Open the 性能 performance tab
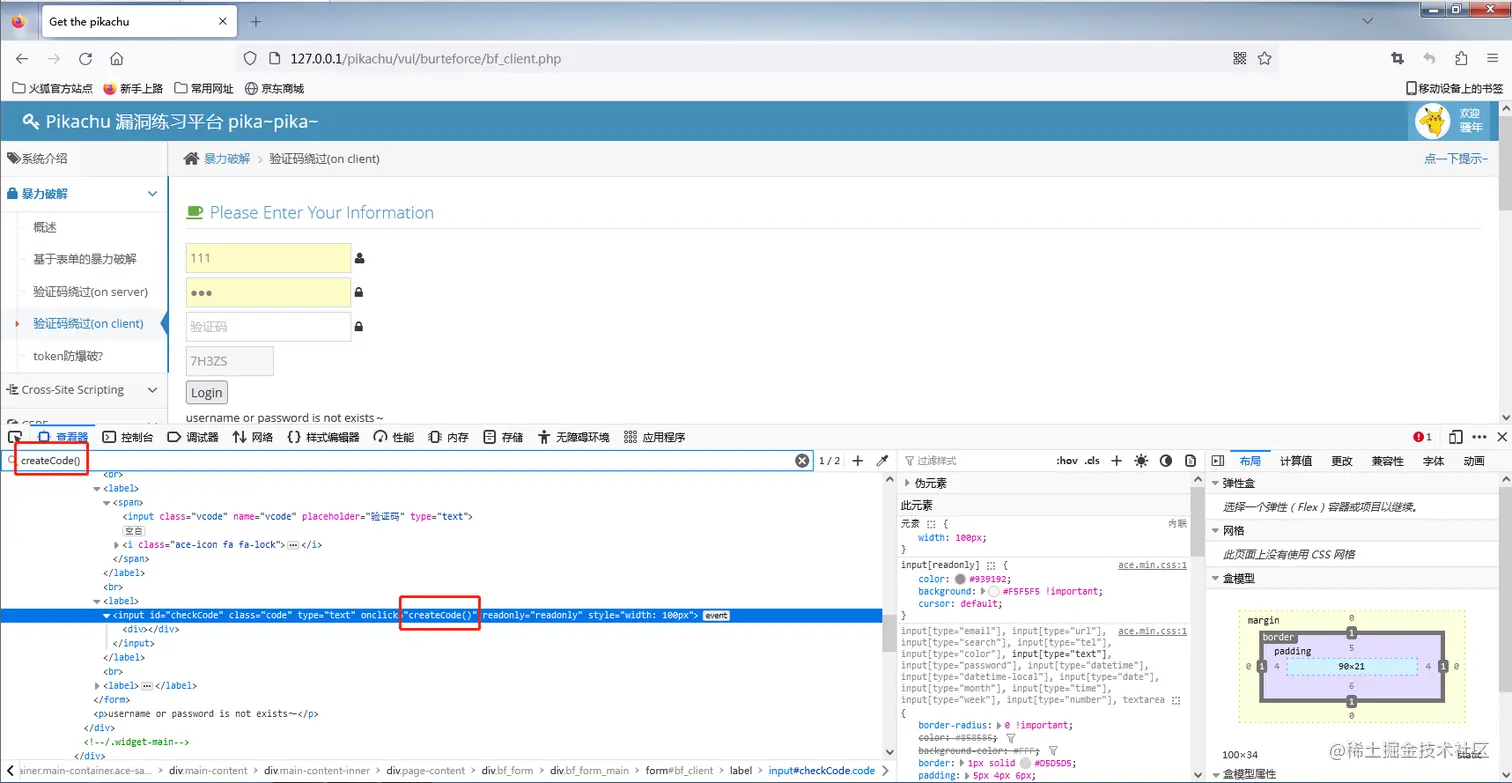This screenshot has height=783, width=1512. coord(394,437)
